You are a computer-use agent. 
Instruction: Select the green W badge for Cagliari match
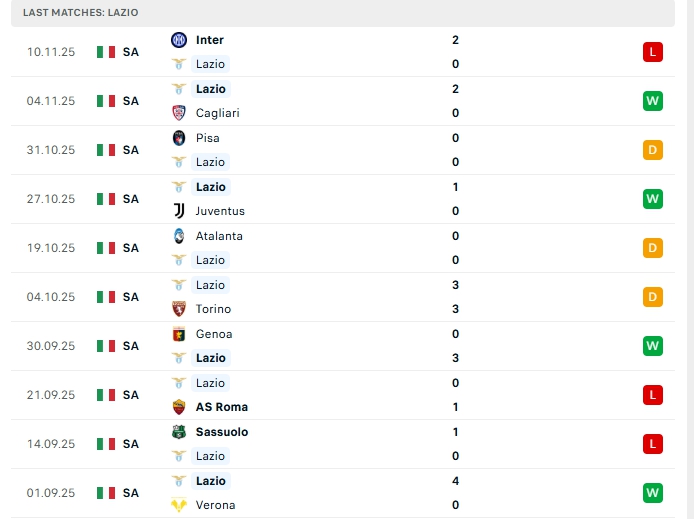pos(653,101)
